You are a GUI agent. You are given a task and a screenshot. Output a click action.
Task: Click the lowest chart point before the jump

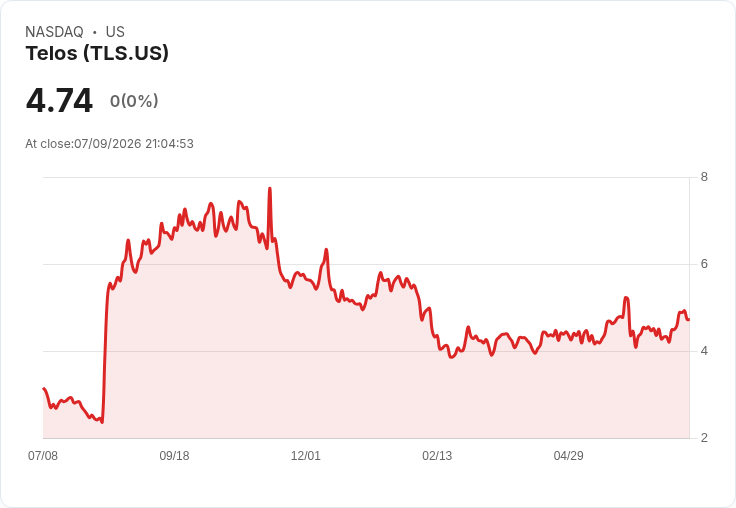(x=102, y=422)
